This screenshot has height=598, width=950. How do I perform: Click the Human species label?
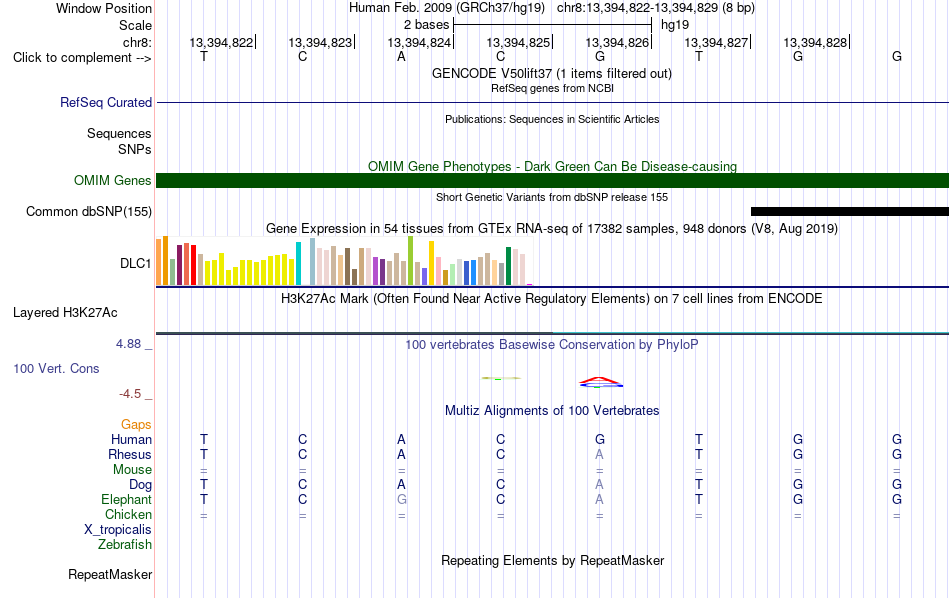[x=131, y=439]
